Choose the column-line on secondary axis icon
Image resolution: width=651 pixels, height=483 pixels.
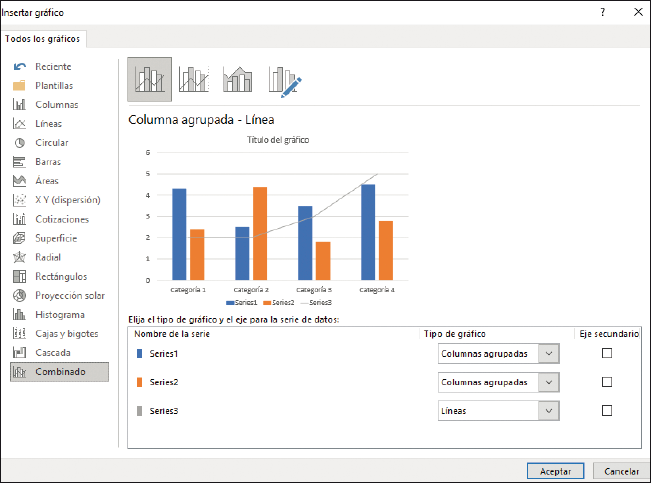(193, 80)
